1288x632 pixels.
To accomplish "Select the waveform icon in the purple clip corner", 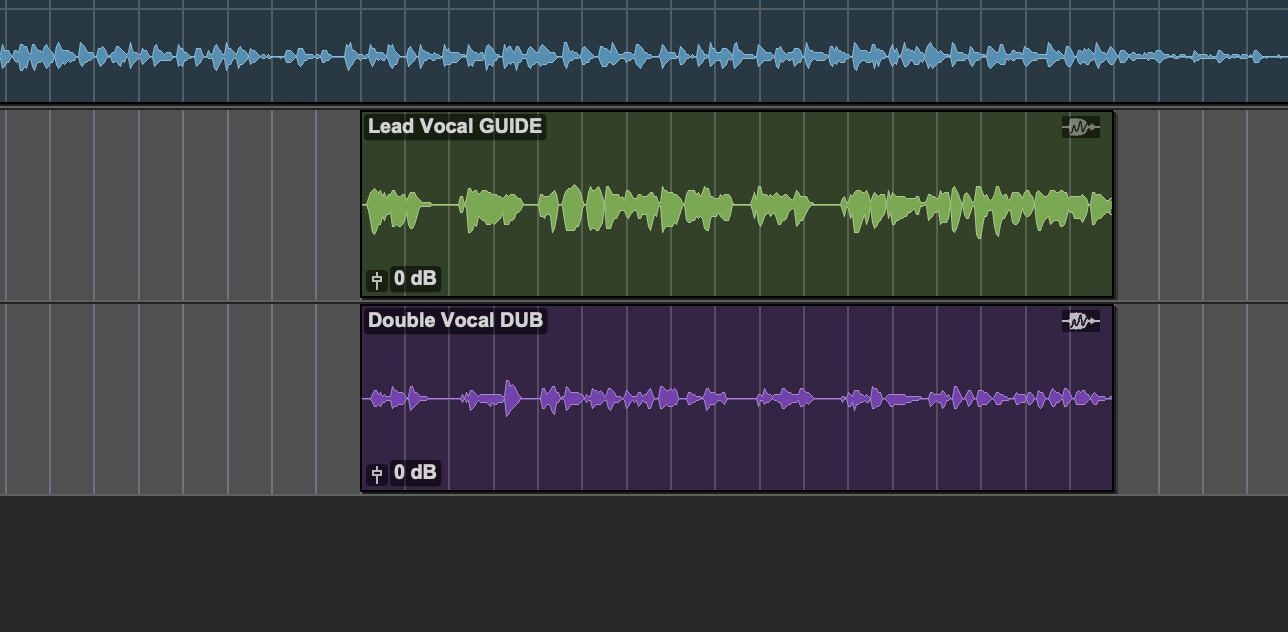I will [1081, 321].
